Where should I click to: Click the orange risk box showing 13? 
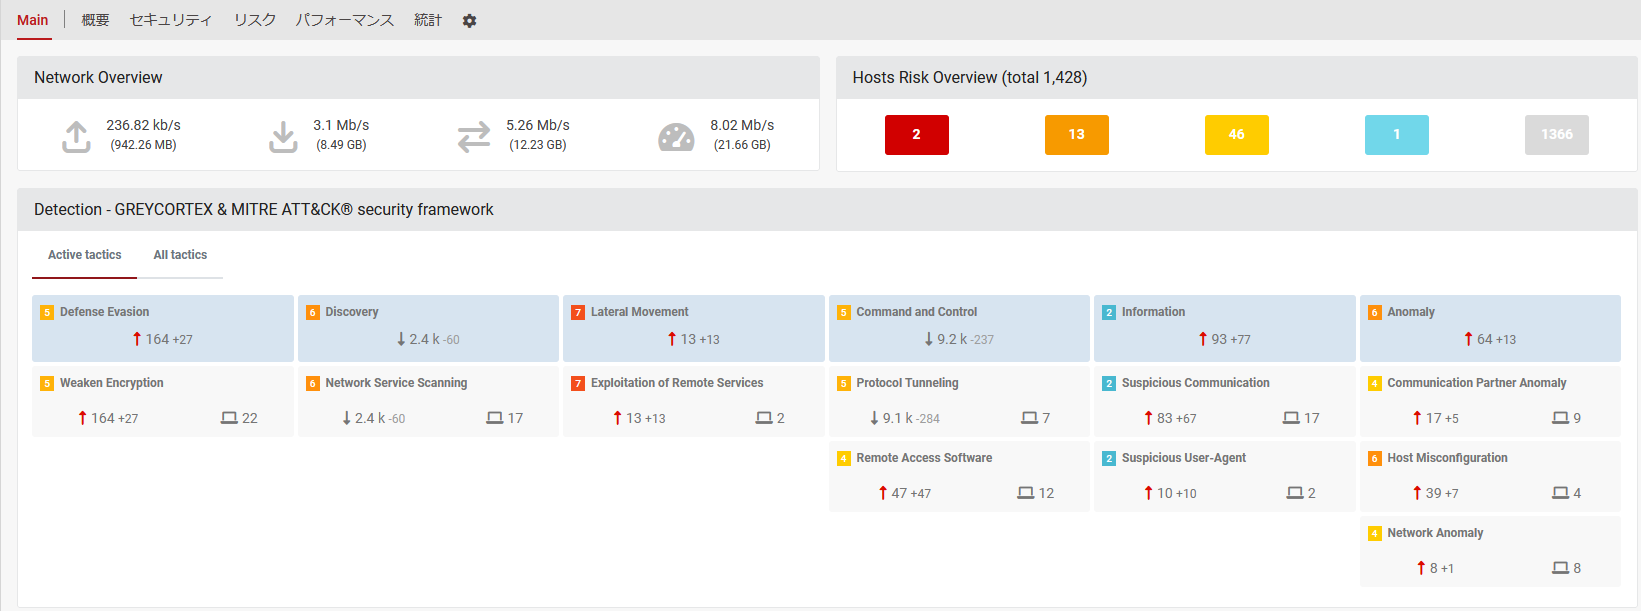[x=1076, y=135]
